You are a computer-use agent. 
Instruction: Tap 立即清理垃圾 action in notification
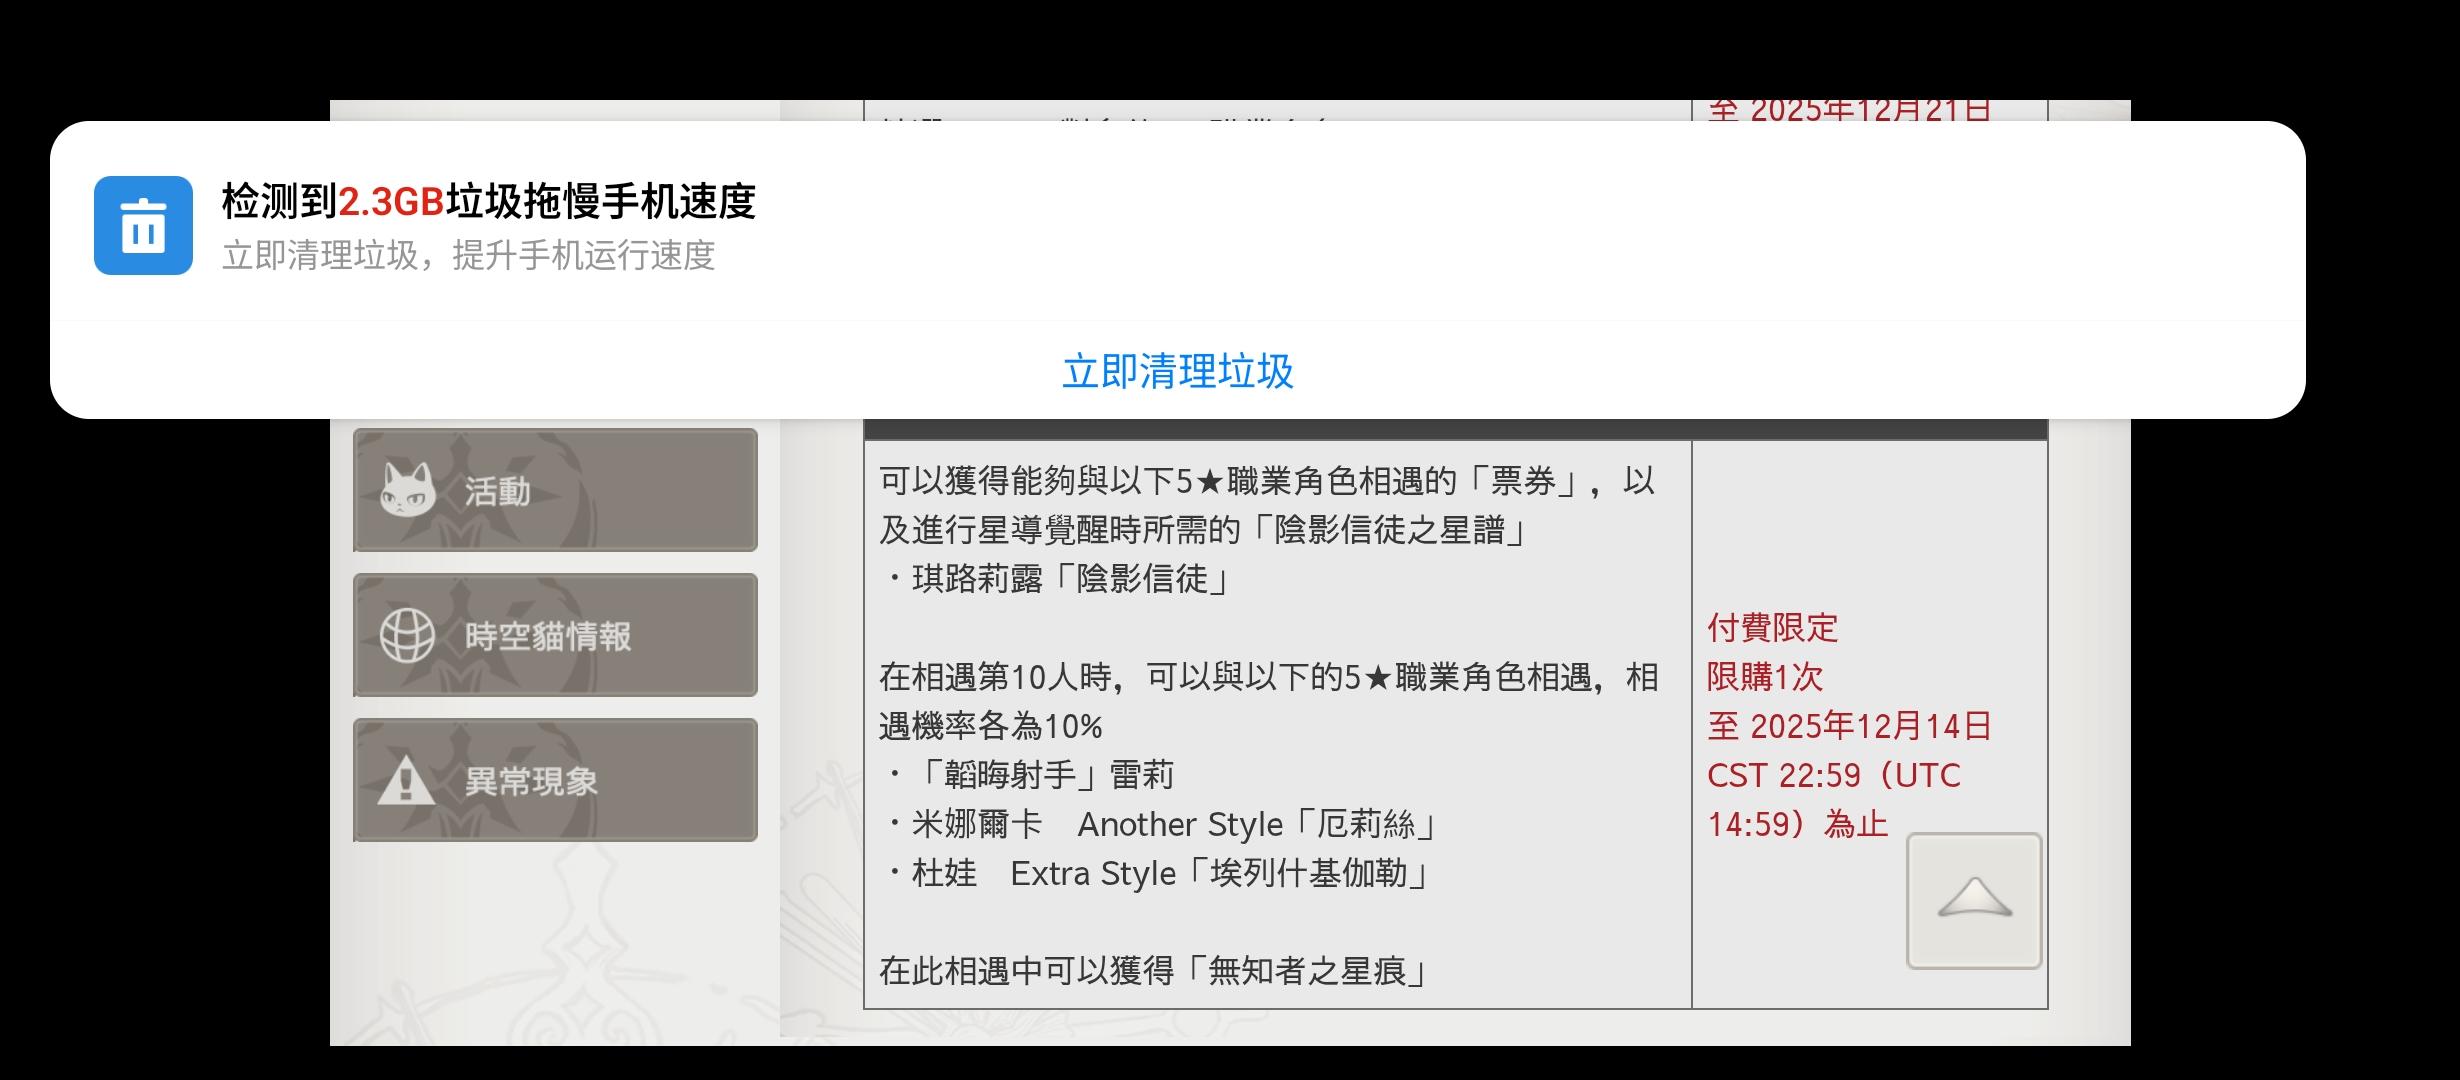pyautogui.click(x=1177, y=371)
